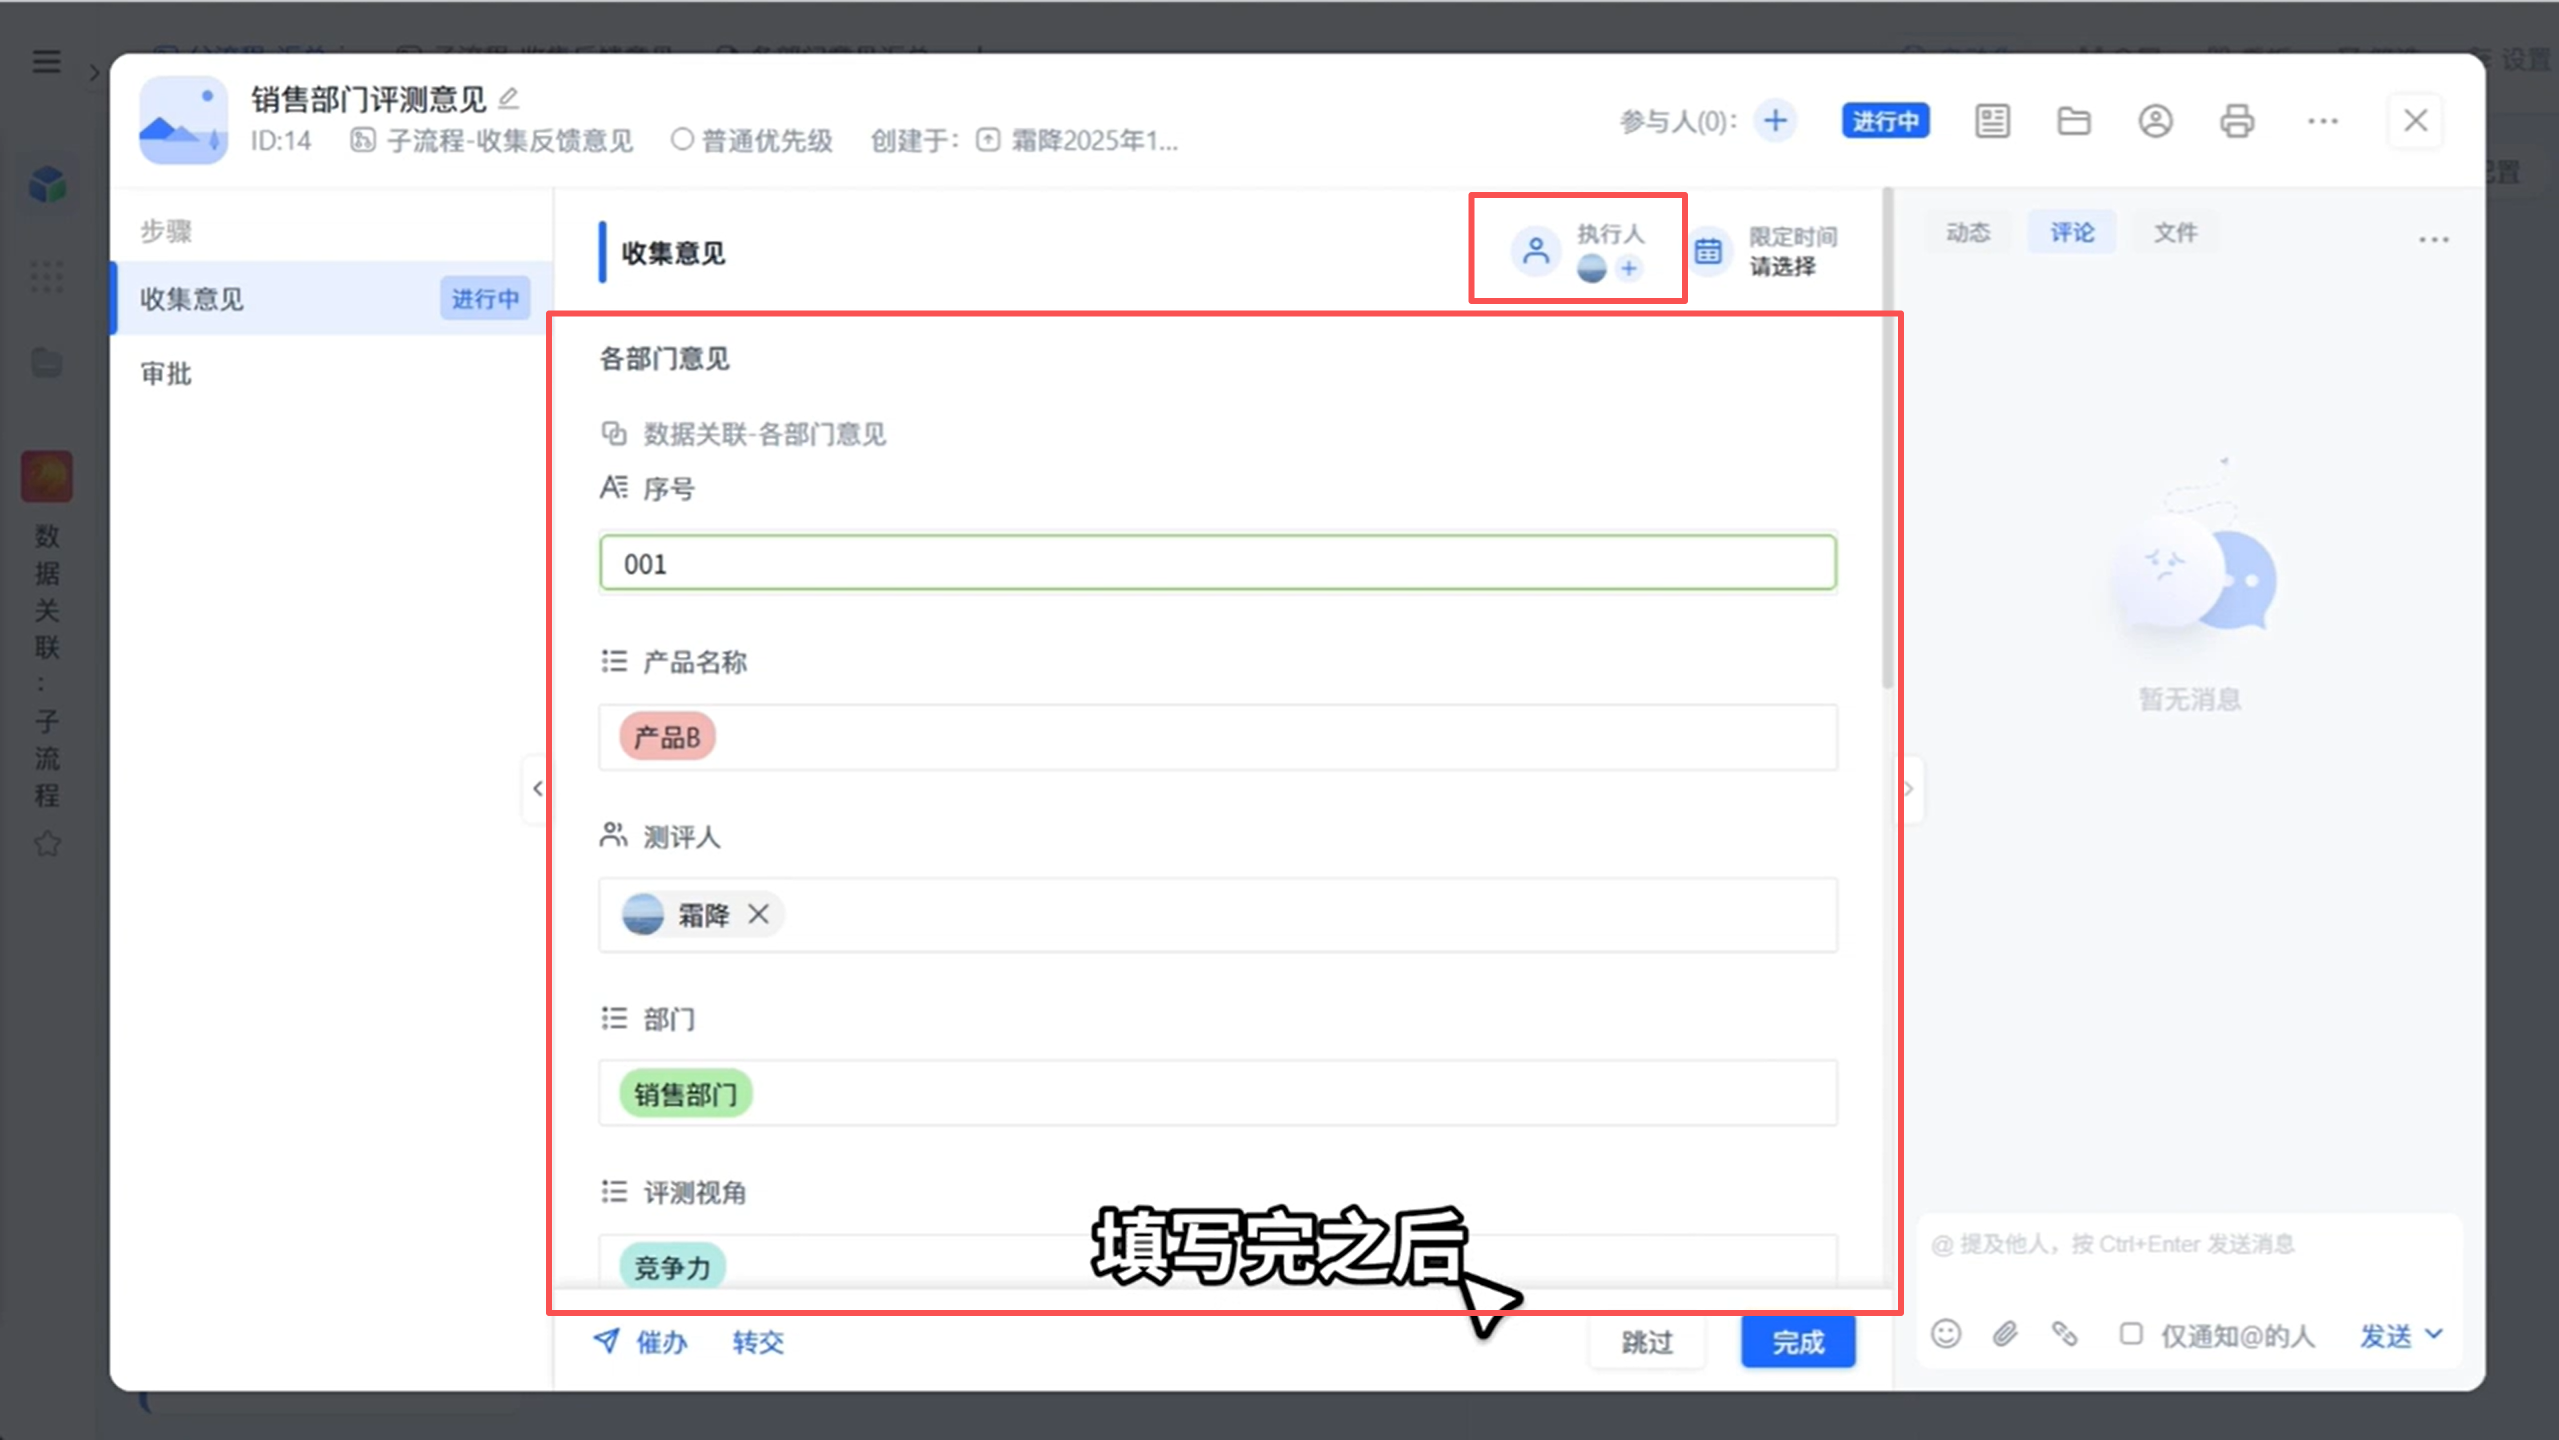Click the creator text 霜降2025年1...
The image size is (2559, 1440).
[1094, 140]
